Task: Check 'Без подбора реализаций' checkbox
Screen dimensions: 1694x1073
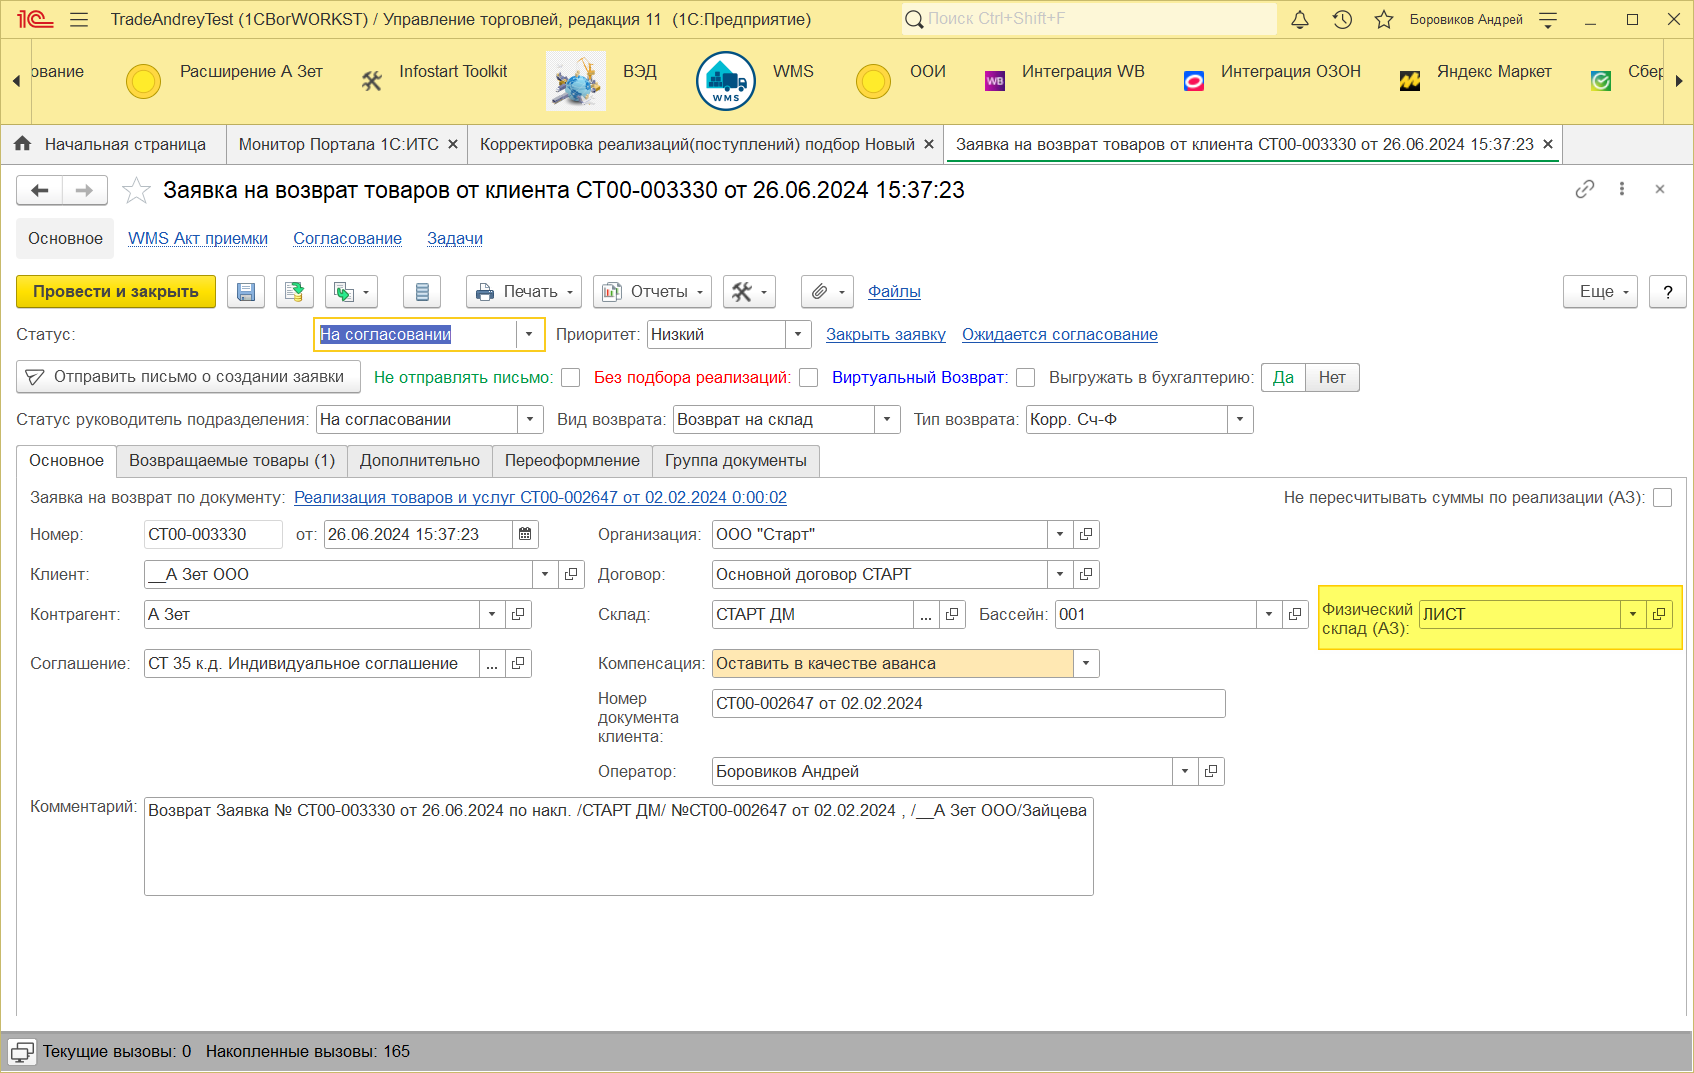Action: click(x=809, y=378)
